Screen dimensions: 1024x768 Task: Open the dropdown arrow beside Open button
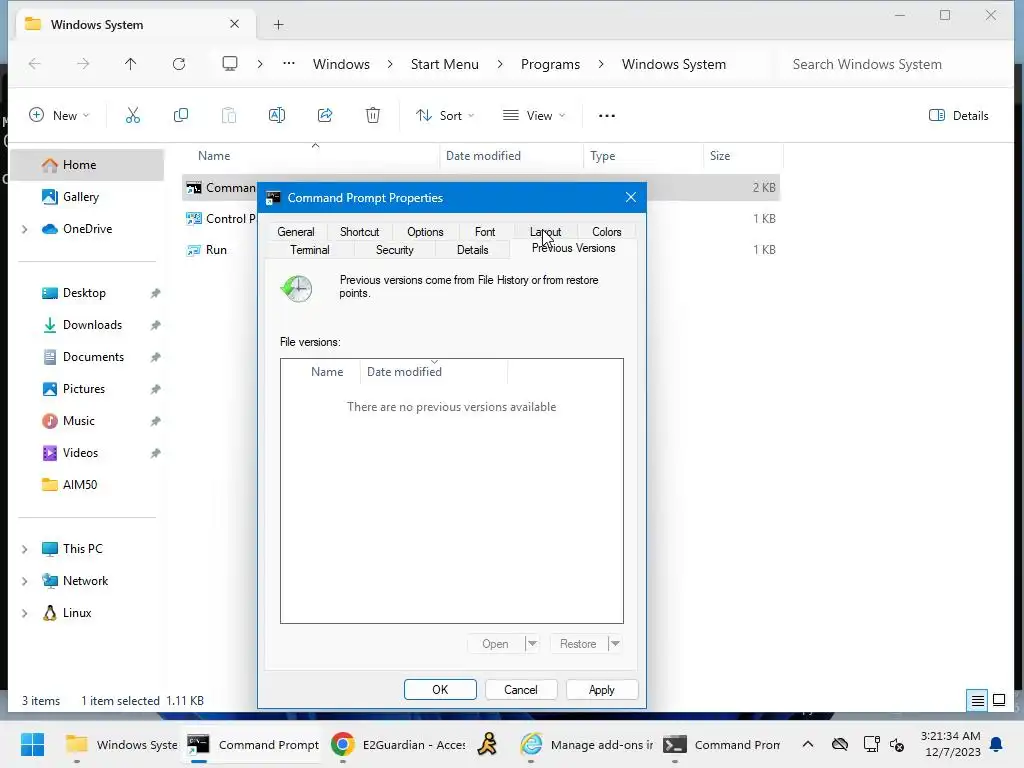532,644
